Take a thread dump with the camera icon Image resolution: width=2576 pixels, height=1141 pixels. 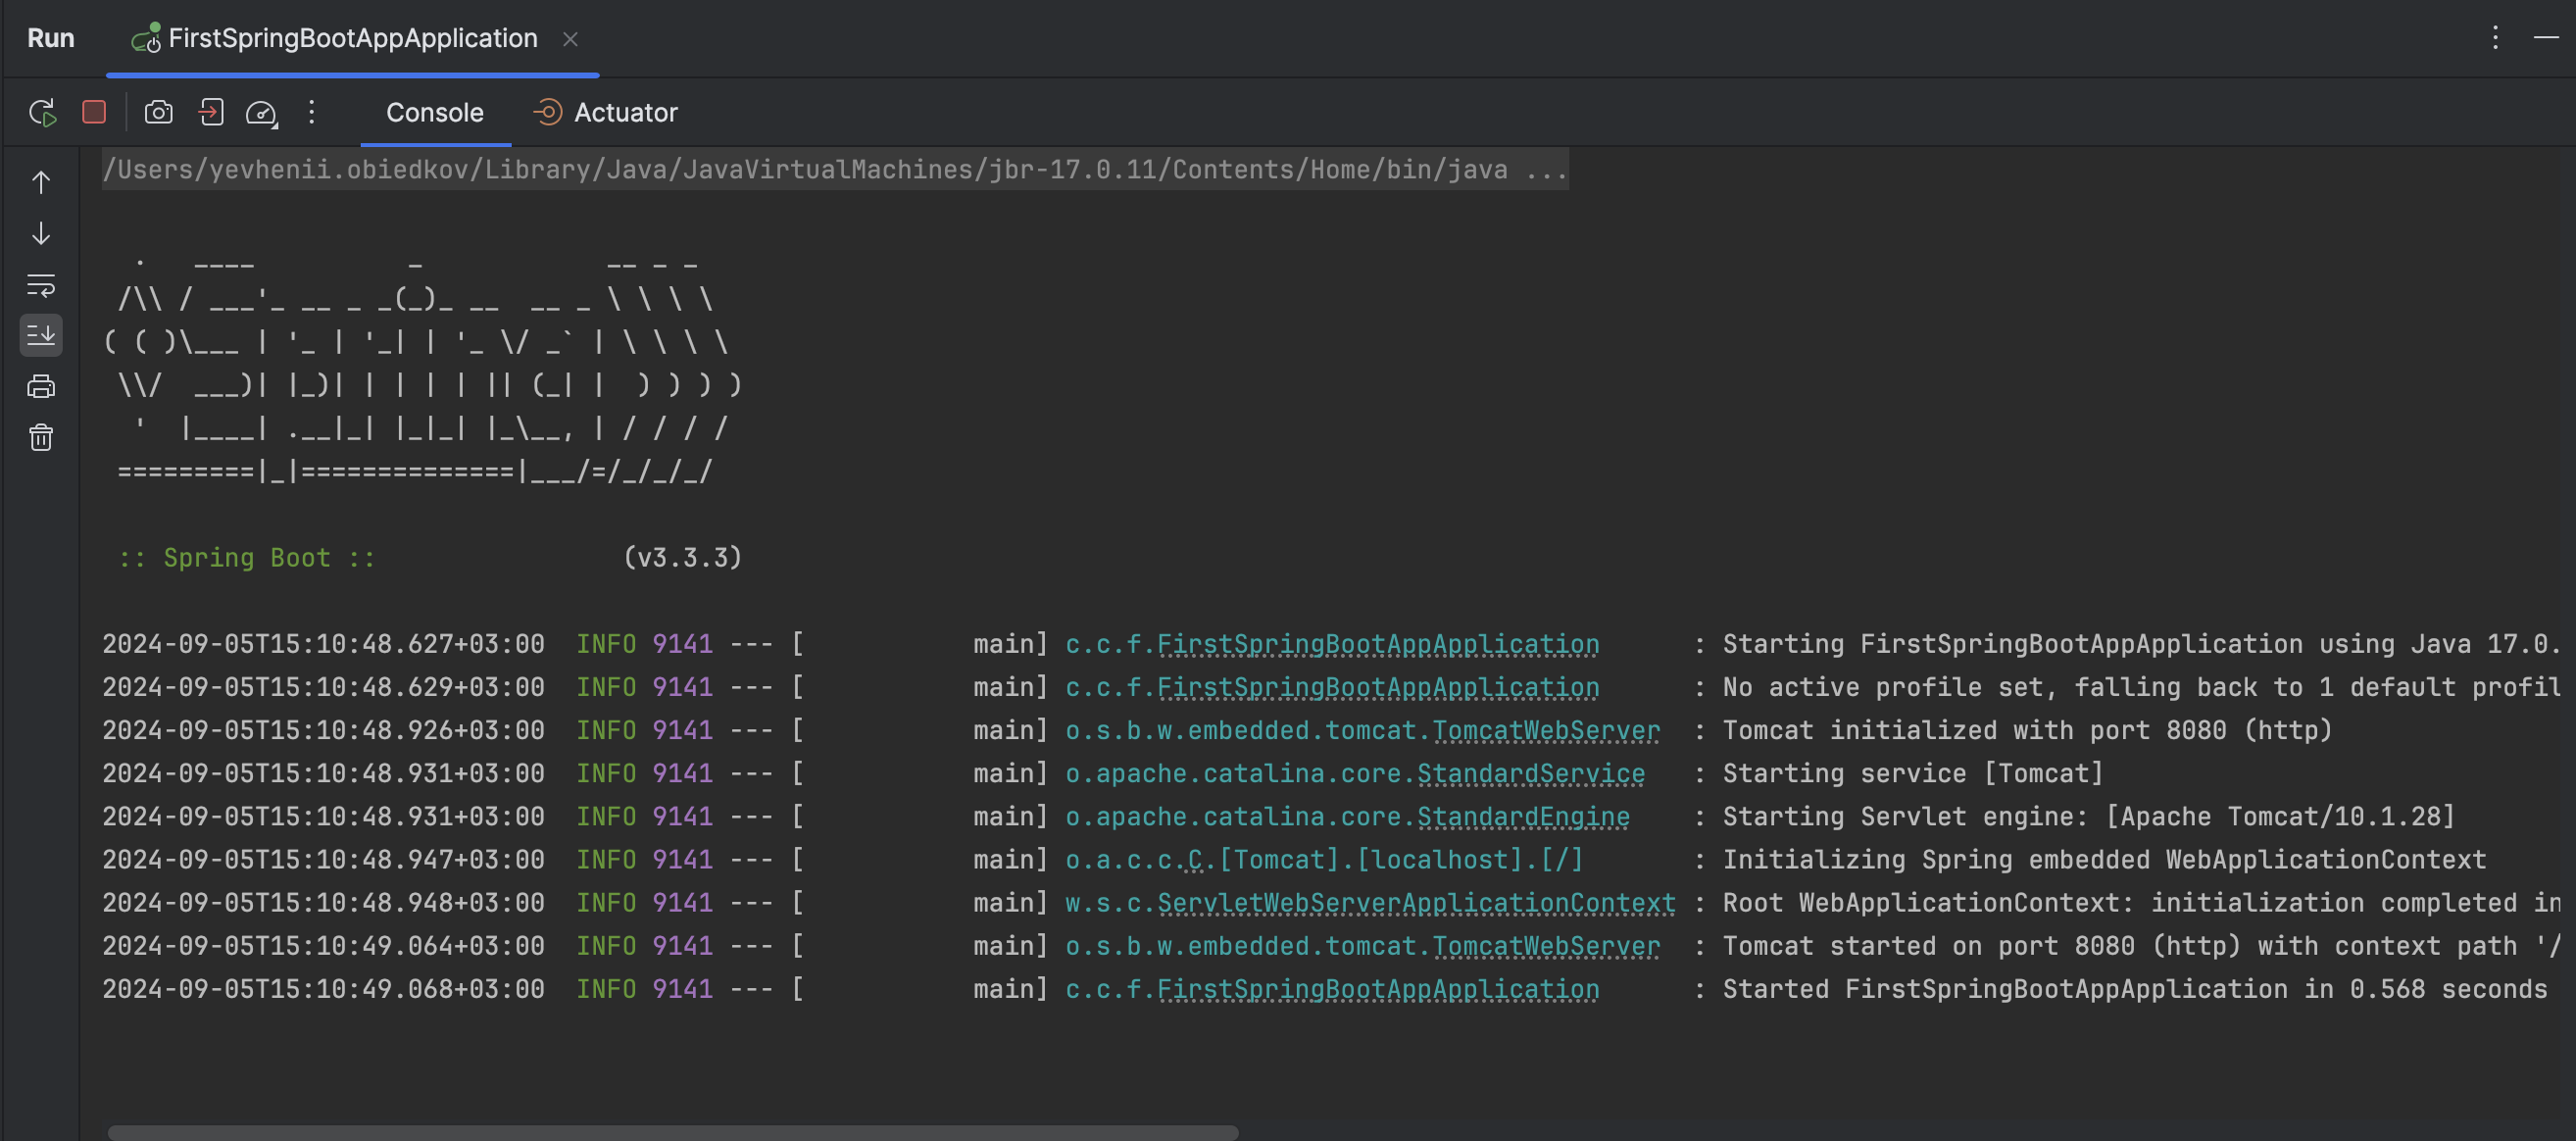(158, 112)
